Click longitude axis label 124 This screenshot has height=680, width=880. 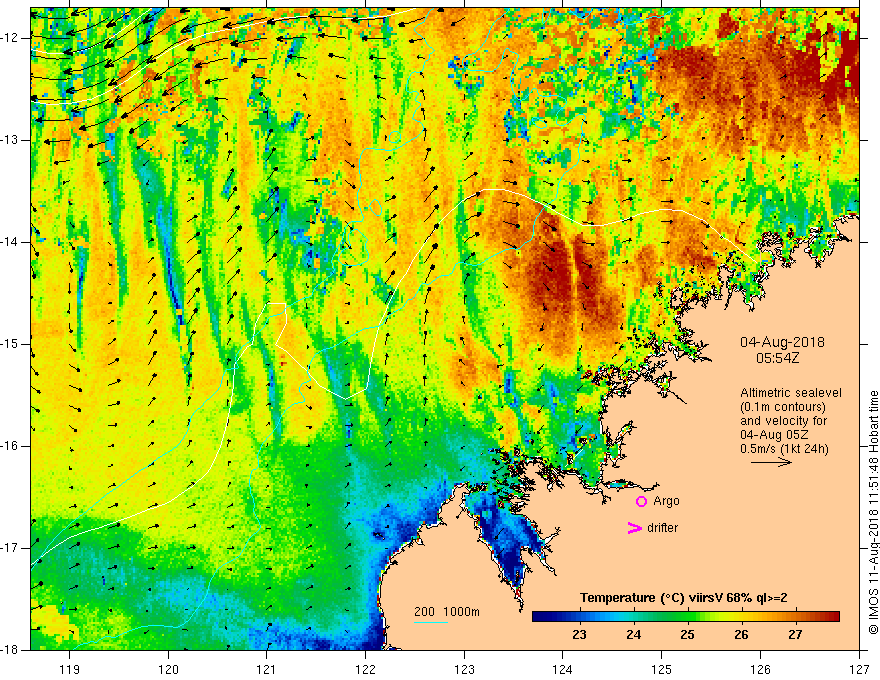coord(563,669)
